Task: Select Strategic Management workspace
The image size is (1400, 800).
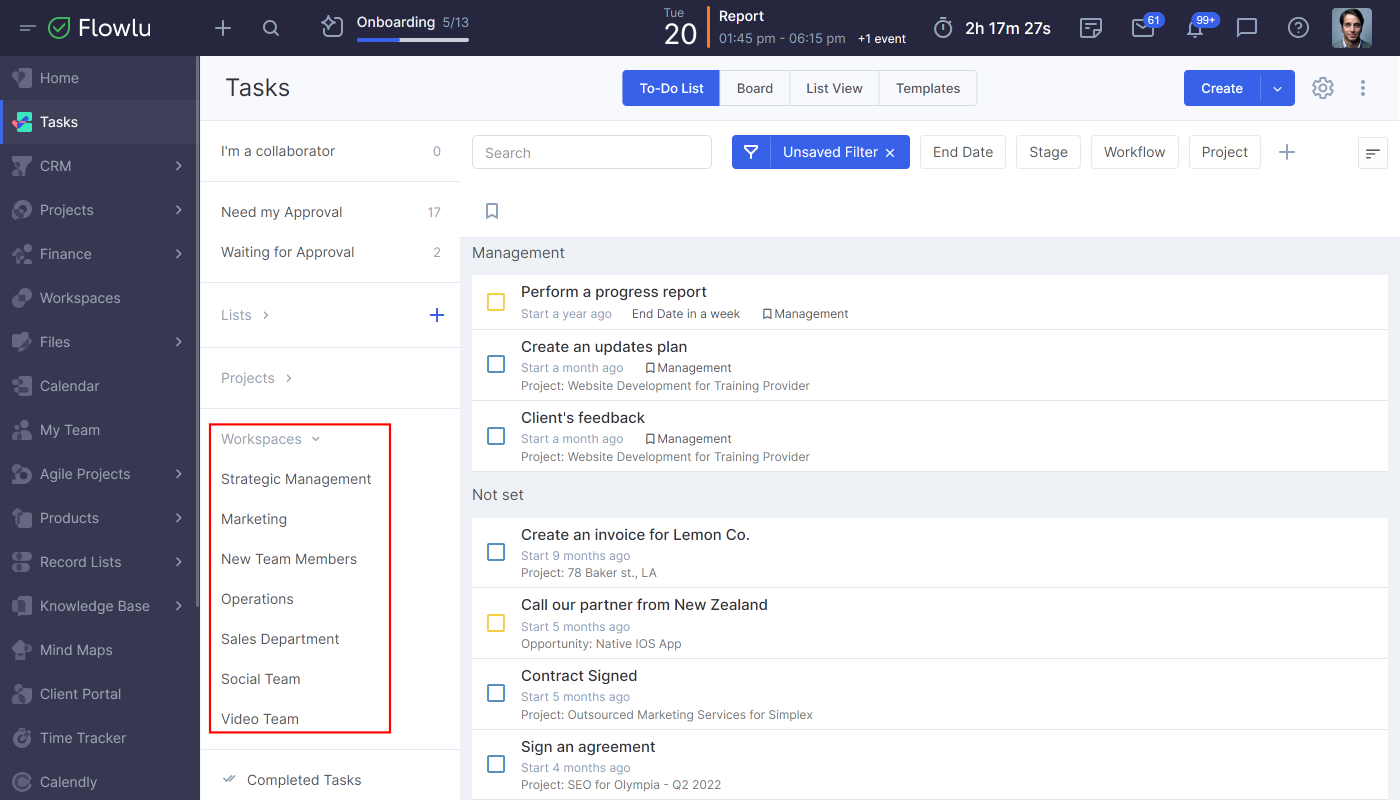Action: [296, 479]
